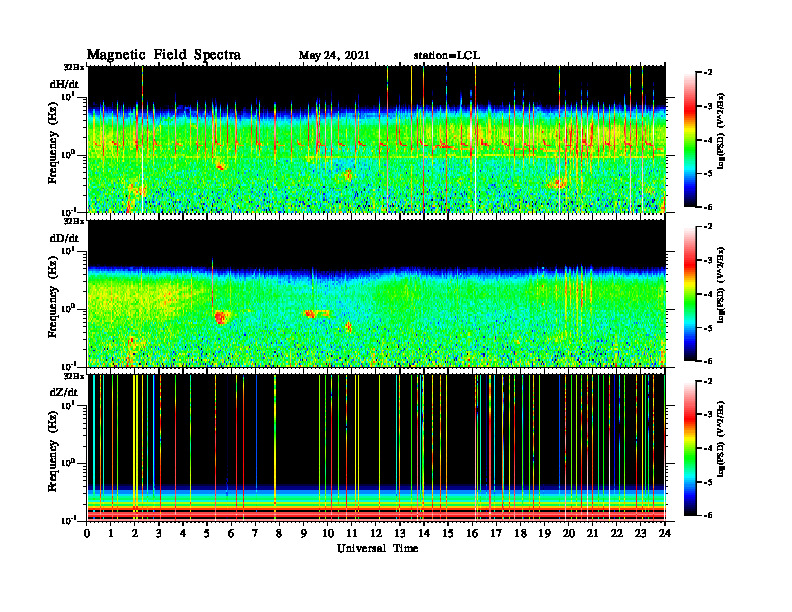This screenshot has height=612, width=792.
Task: Click hour '16' tick label on time axis
Action: 472,533
